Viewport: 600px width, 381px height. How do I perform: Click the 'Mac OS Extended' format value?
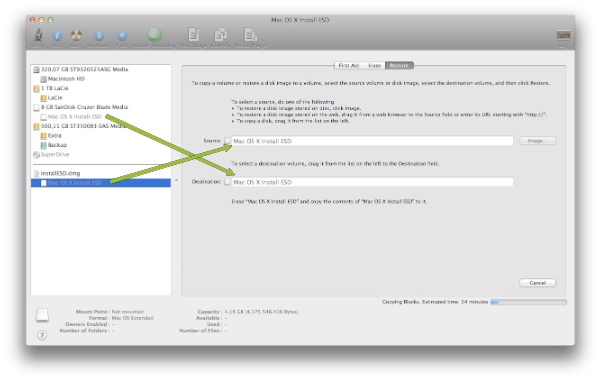click(x=132, y=318)
